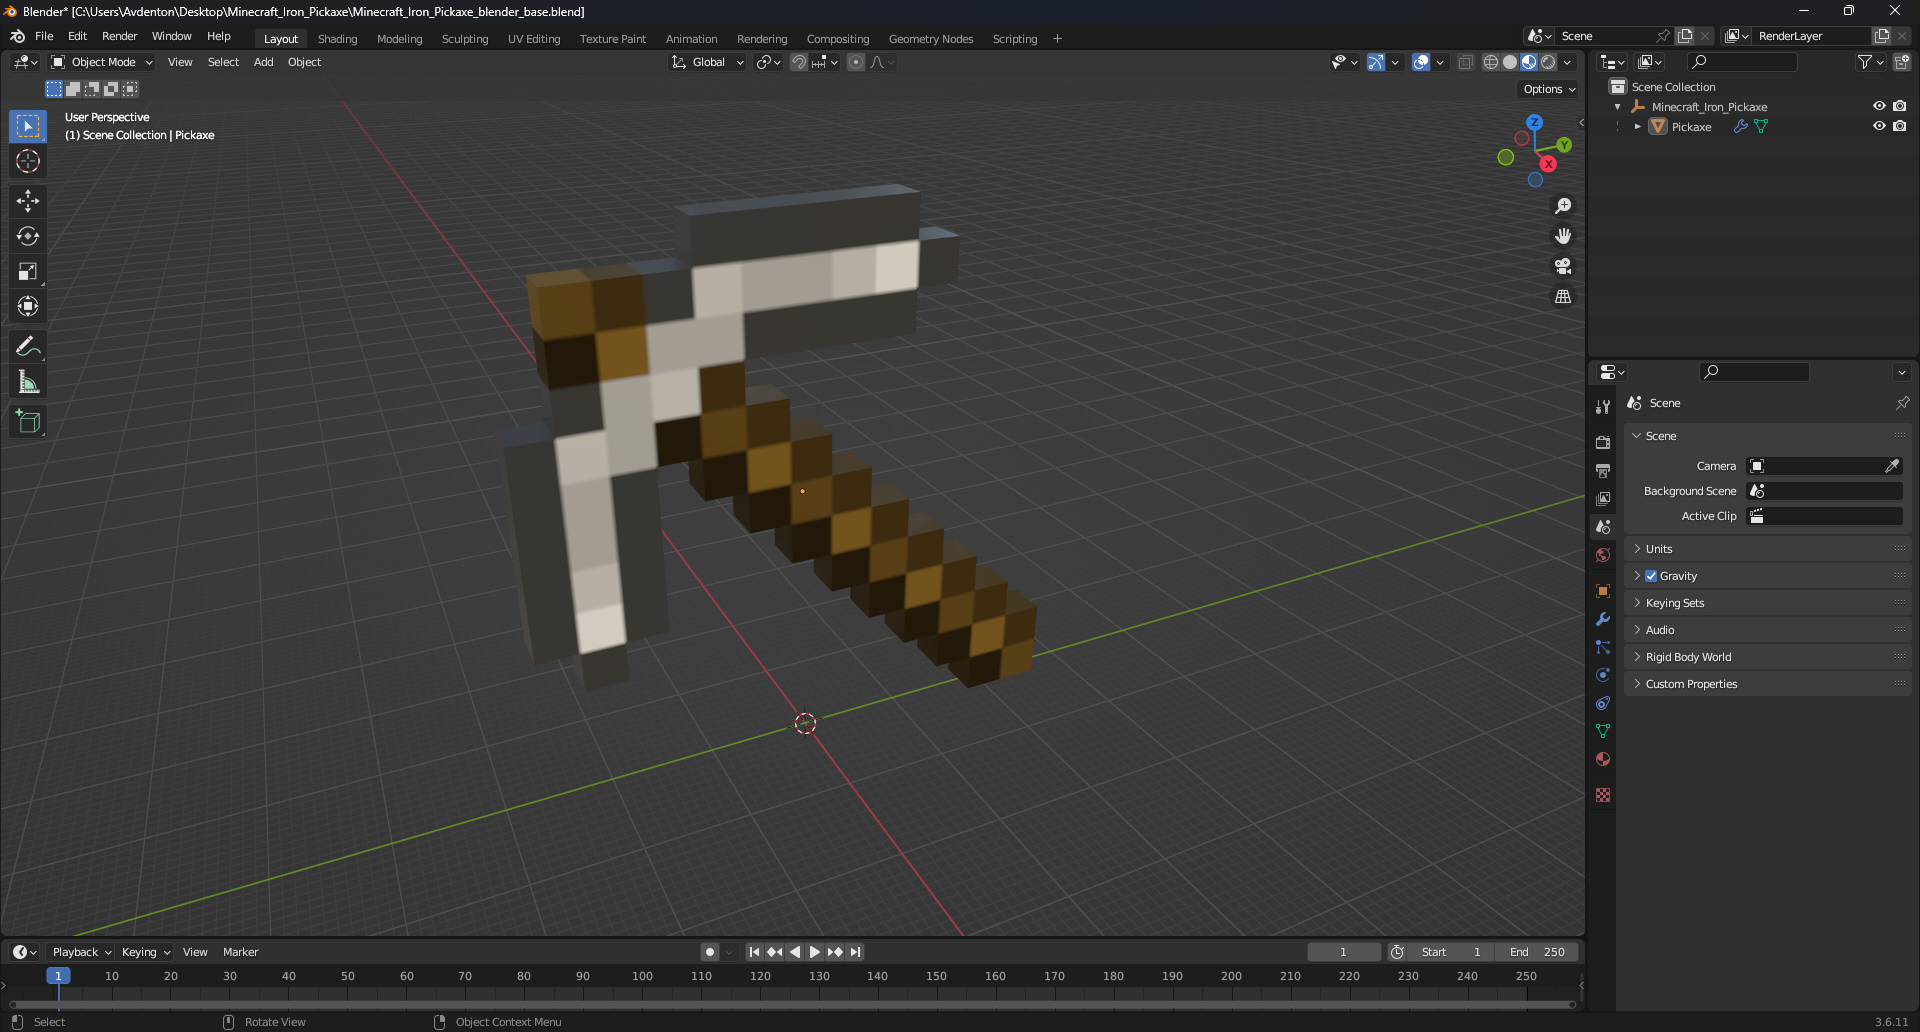Play the animation forward
The width and height of the screenshot is (1920, 1032).
pos(814,952)
